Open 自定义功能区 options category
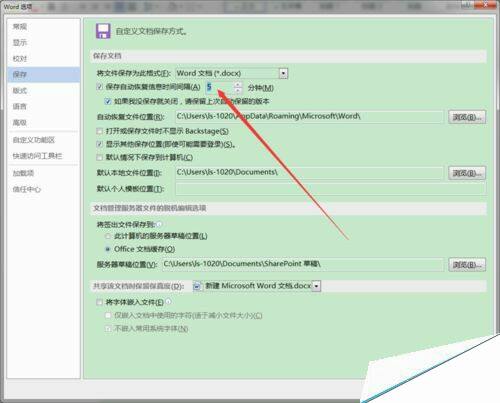This screenshot has height=403, width=500. tap(43, 140)
